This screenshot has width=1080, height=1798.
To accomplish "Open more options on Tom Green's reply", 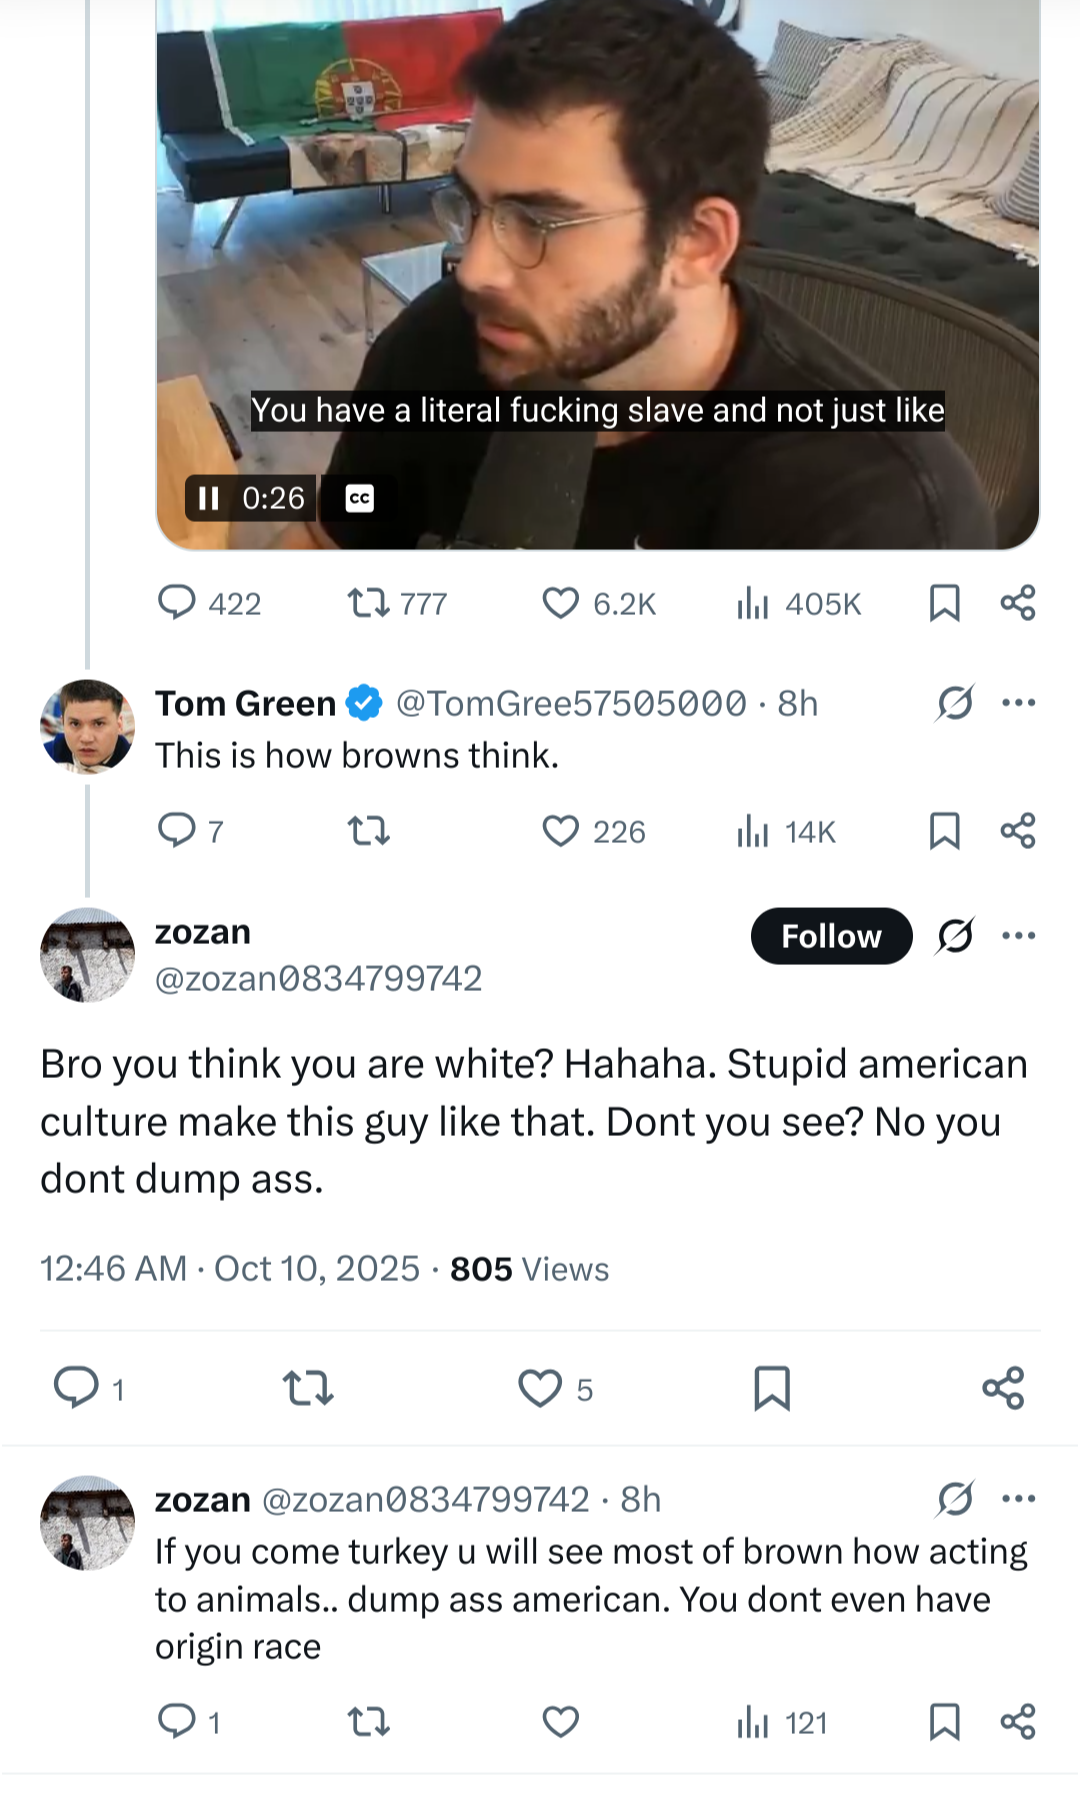I will point(1018,703).
